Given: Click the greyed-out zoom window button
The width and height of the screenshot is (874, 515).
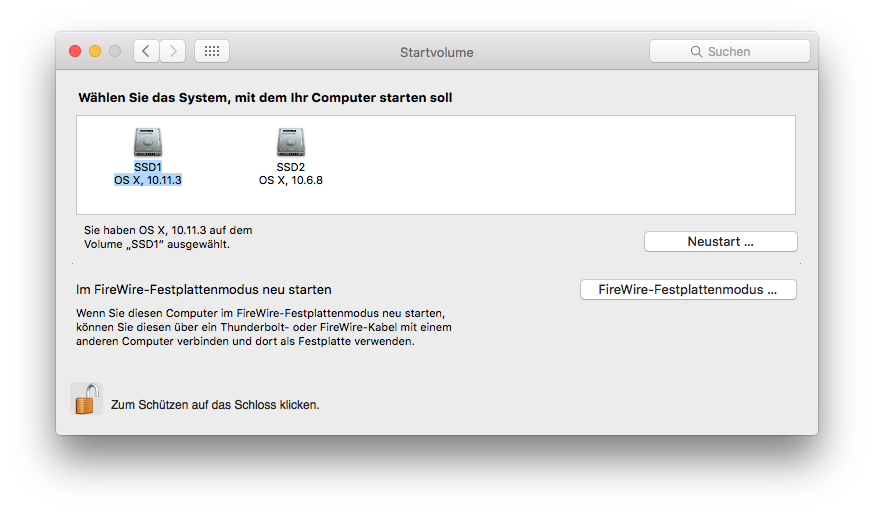Looking at the screenshot, I should (x=115, y=51).
